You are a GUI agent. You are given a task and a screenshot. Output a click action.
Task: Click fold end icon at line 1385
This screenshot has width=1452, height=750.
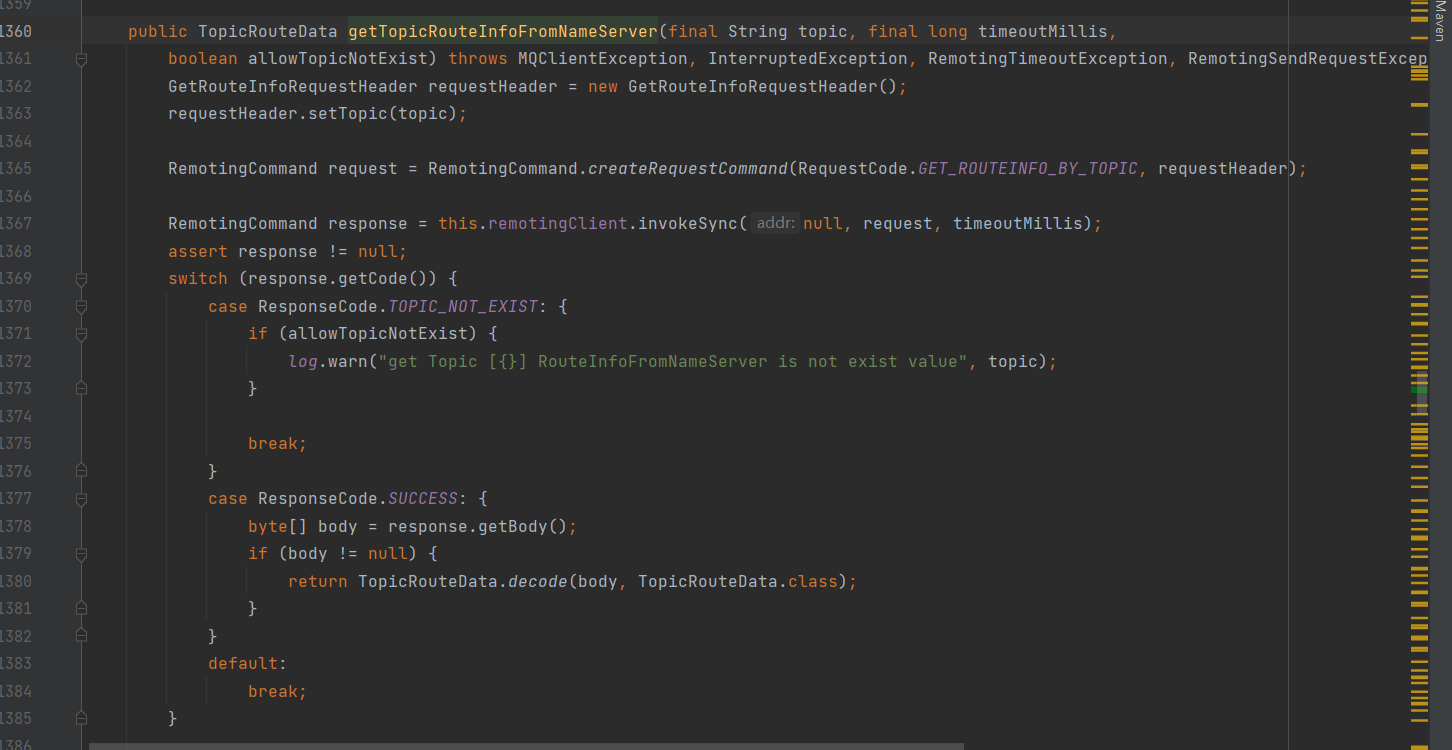pos(82,718)
